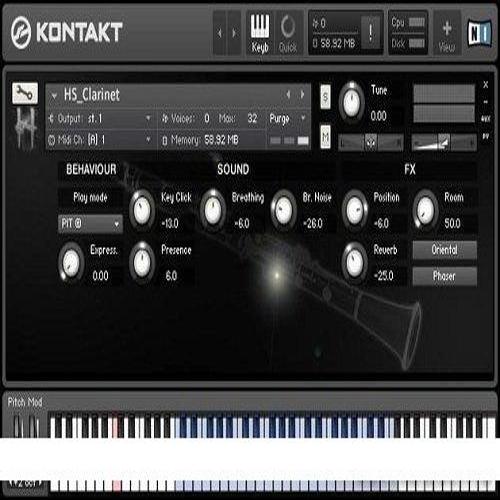
Task: Click the previous arrow in top toolbar
Action: click(220, 33)
